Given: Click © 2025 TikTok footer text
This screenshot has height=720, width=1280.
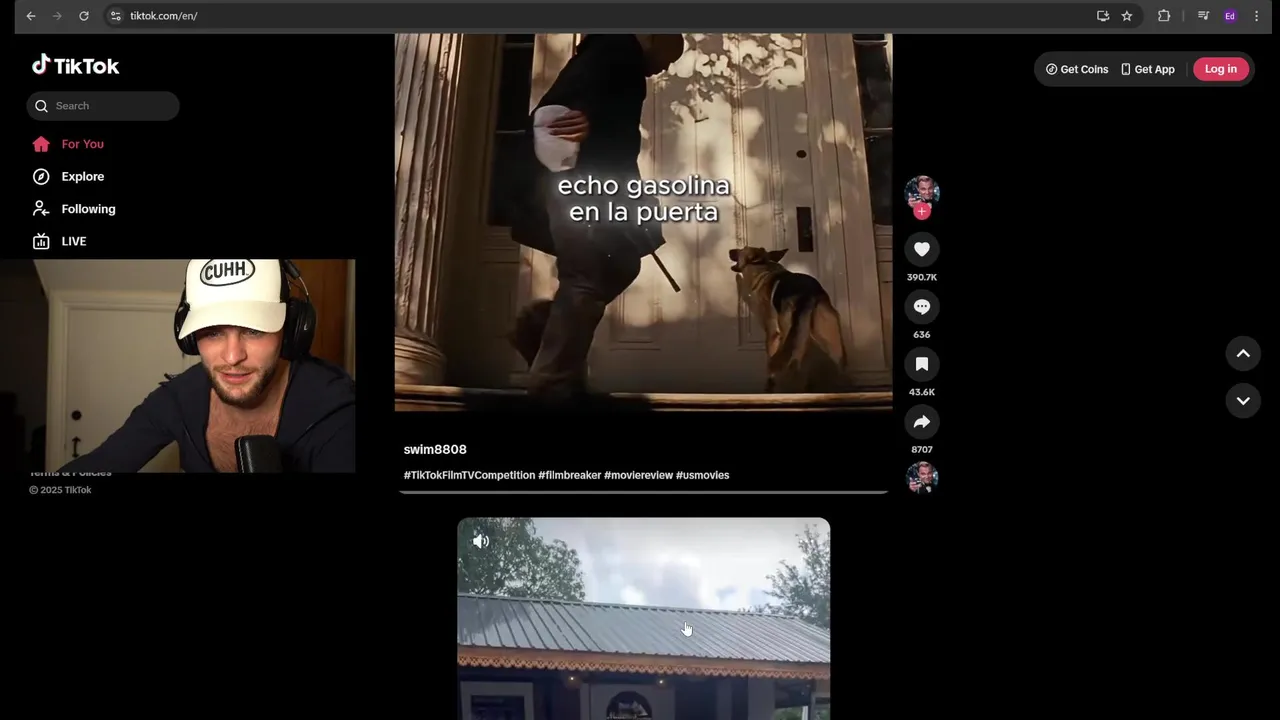Looking at the screenshot, I should coord(60,490).
